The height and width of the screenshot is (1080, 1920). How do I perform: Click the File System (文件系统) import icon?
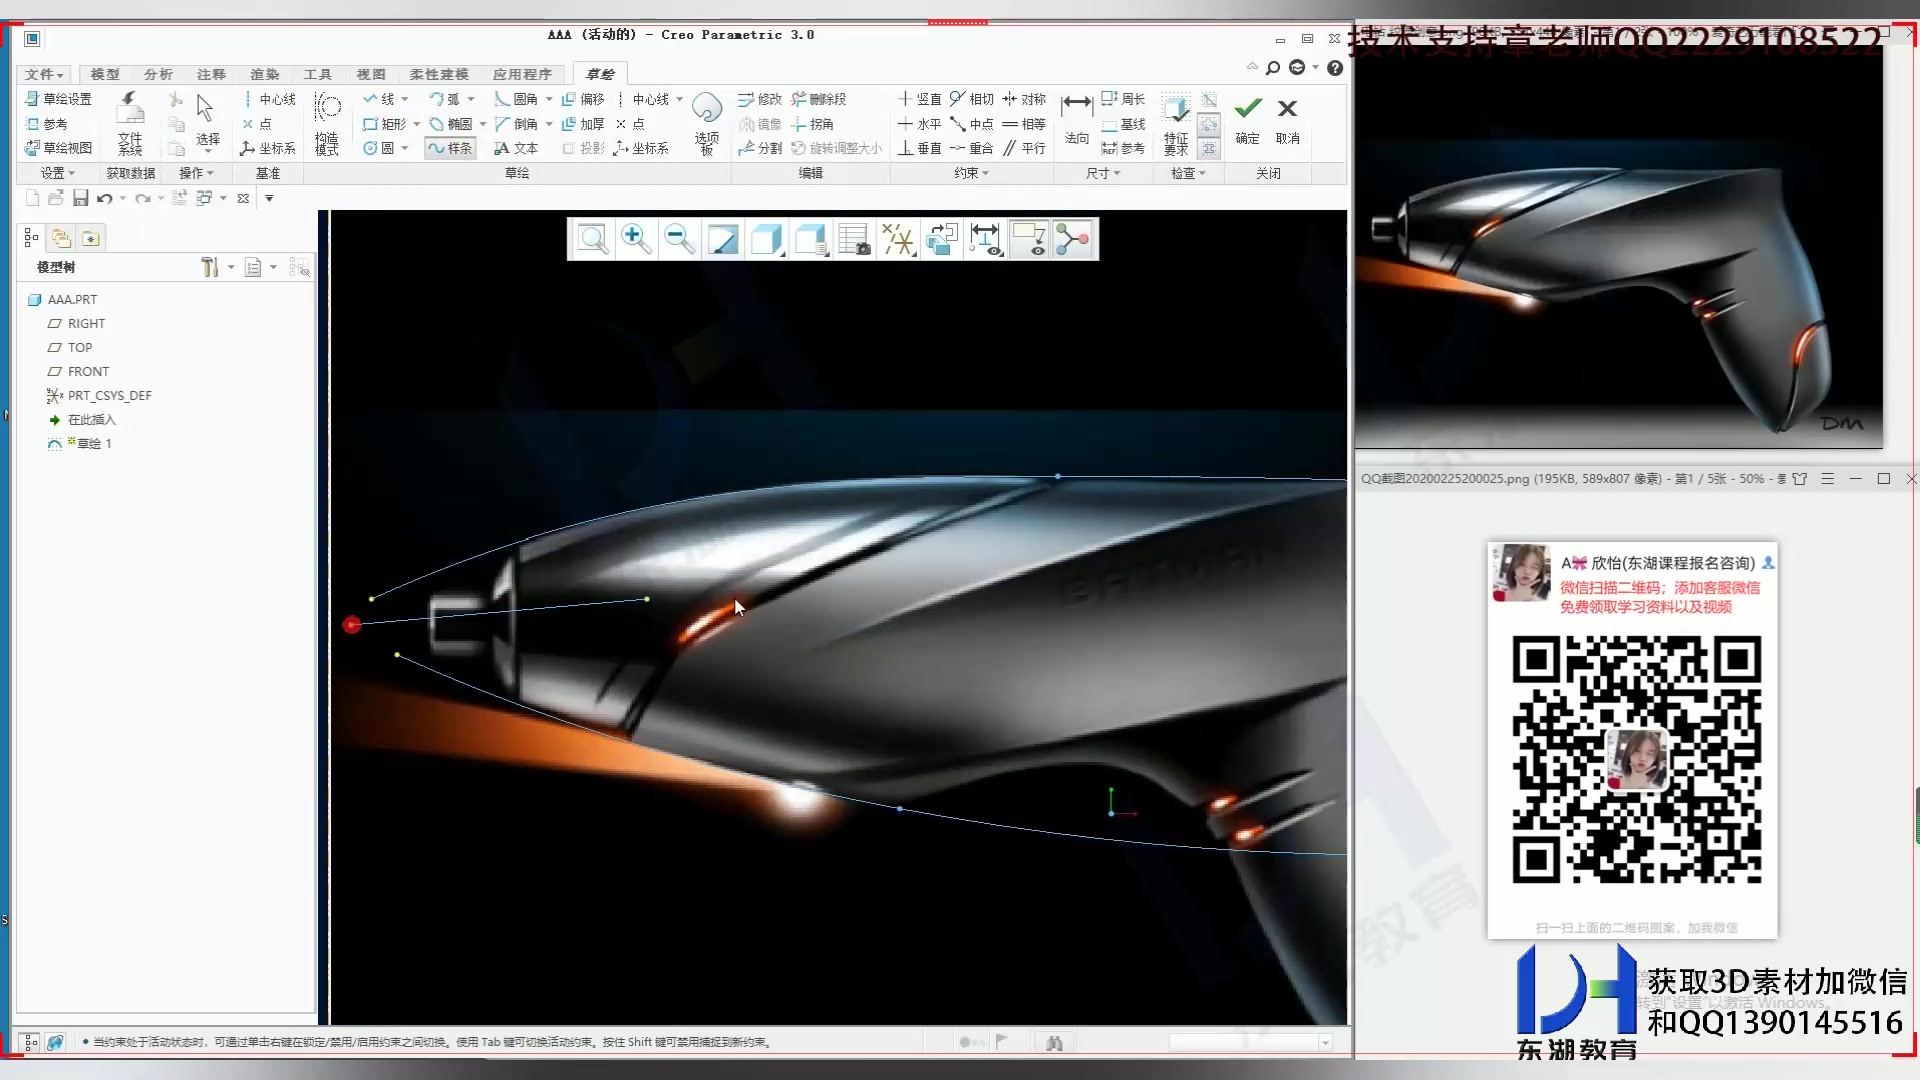(x=130, y=123)
